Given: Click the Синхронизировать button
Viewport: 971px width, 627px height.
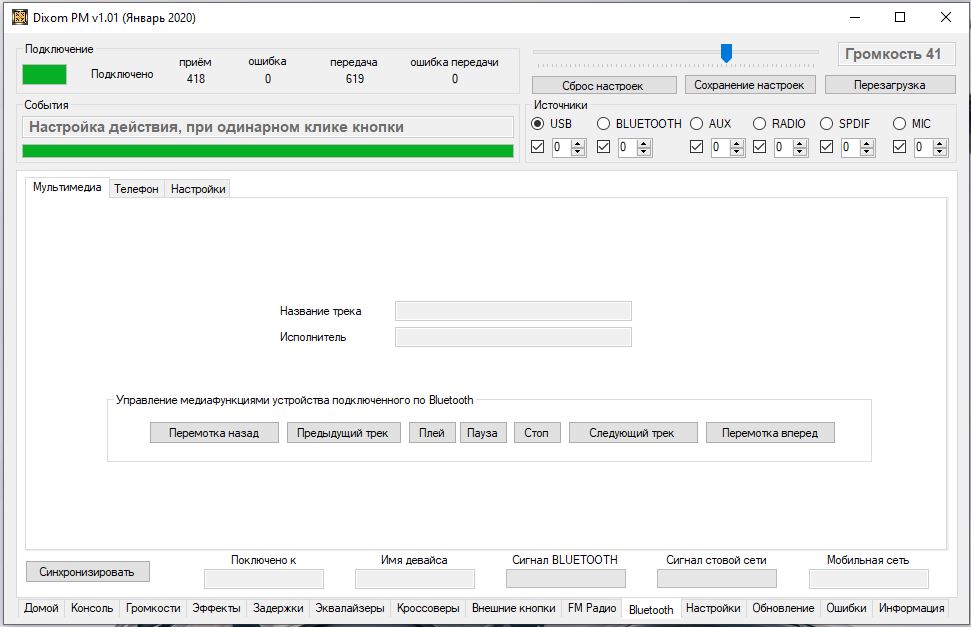Looking at the screenshot, I should (87, 572).
